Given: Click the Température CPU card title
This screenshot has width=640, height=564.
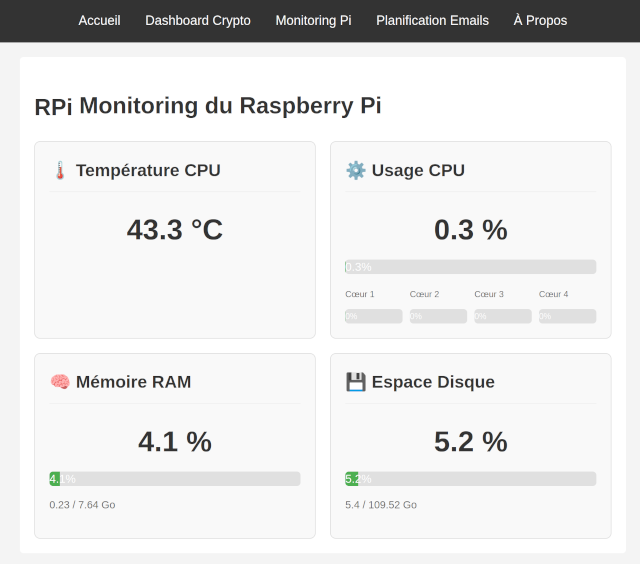Looking at the screenshot, I should [148, 171].
